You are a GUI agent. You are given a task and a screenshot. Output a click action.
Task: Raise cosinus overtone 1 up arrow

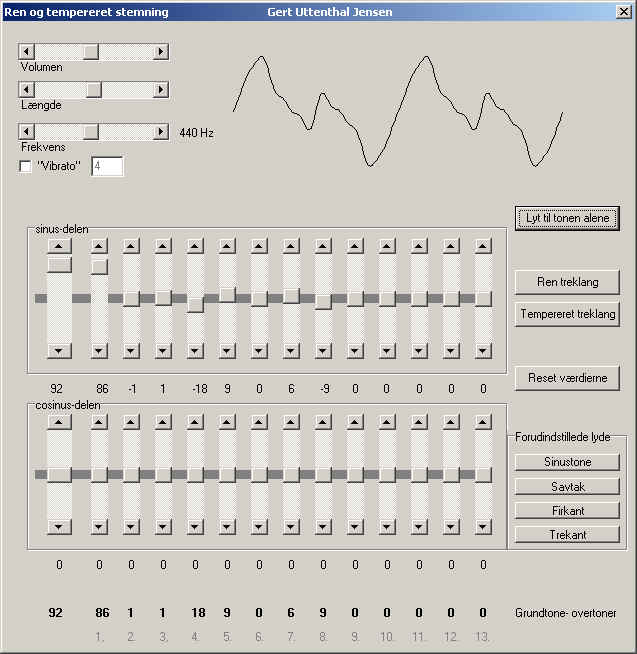coord(99,422)
